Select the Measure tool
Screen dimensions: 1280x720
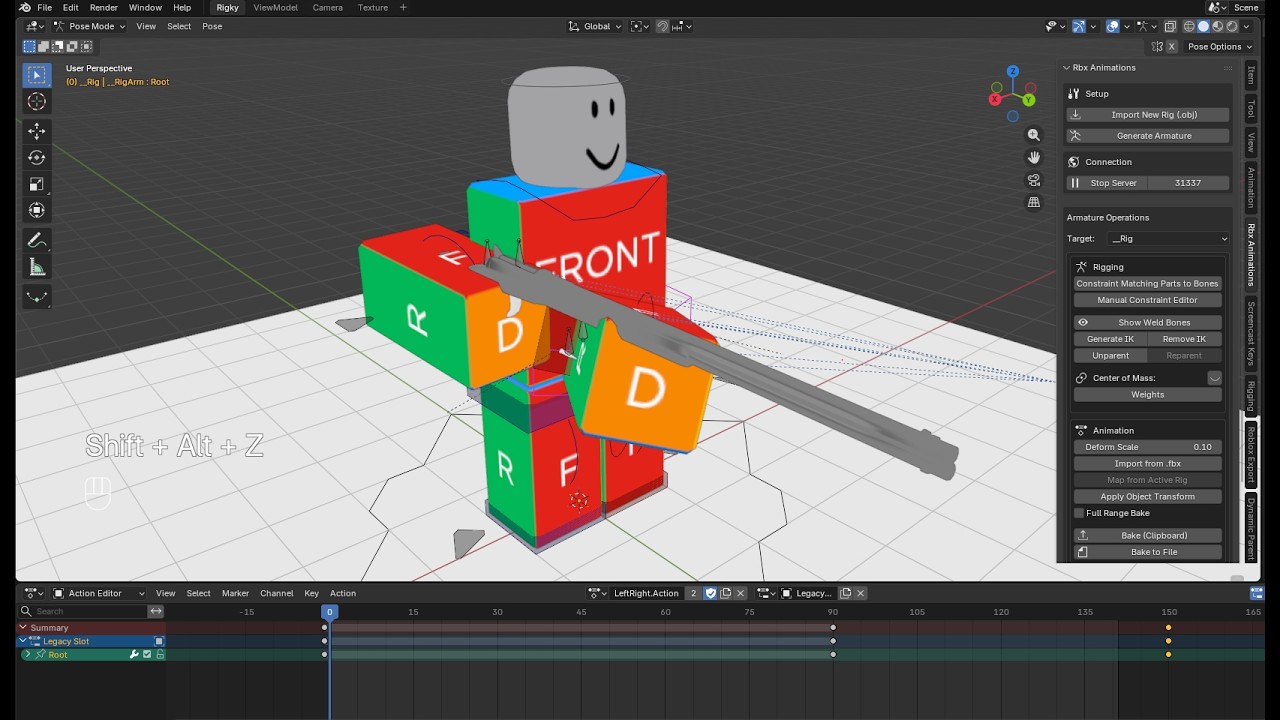[37, 267]
